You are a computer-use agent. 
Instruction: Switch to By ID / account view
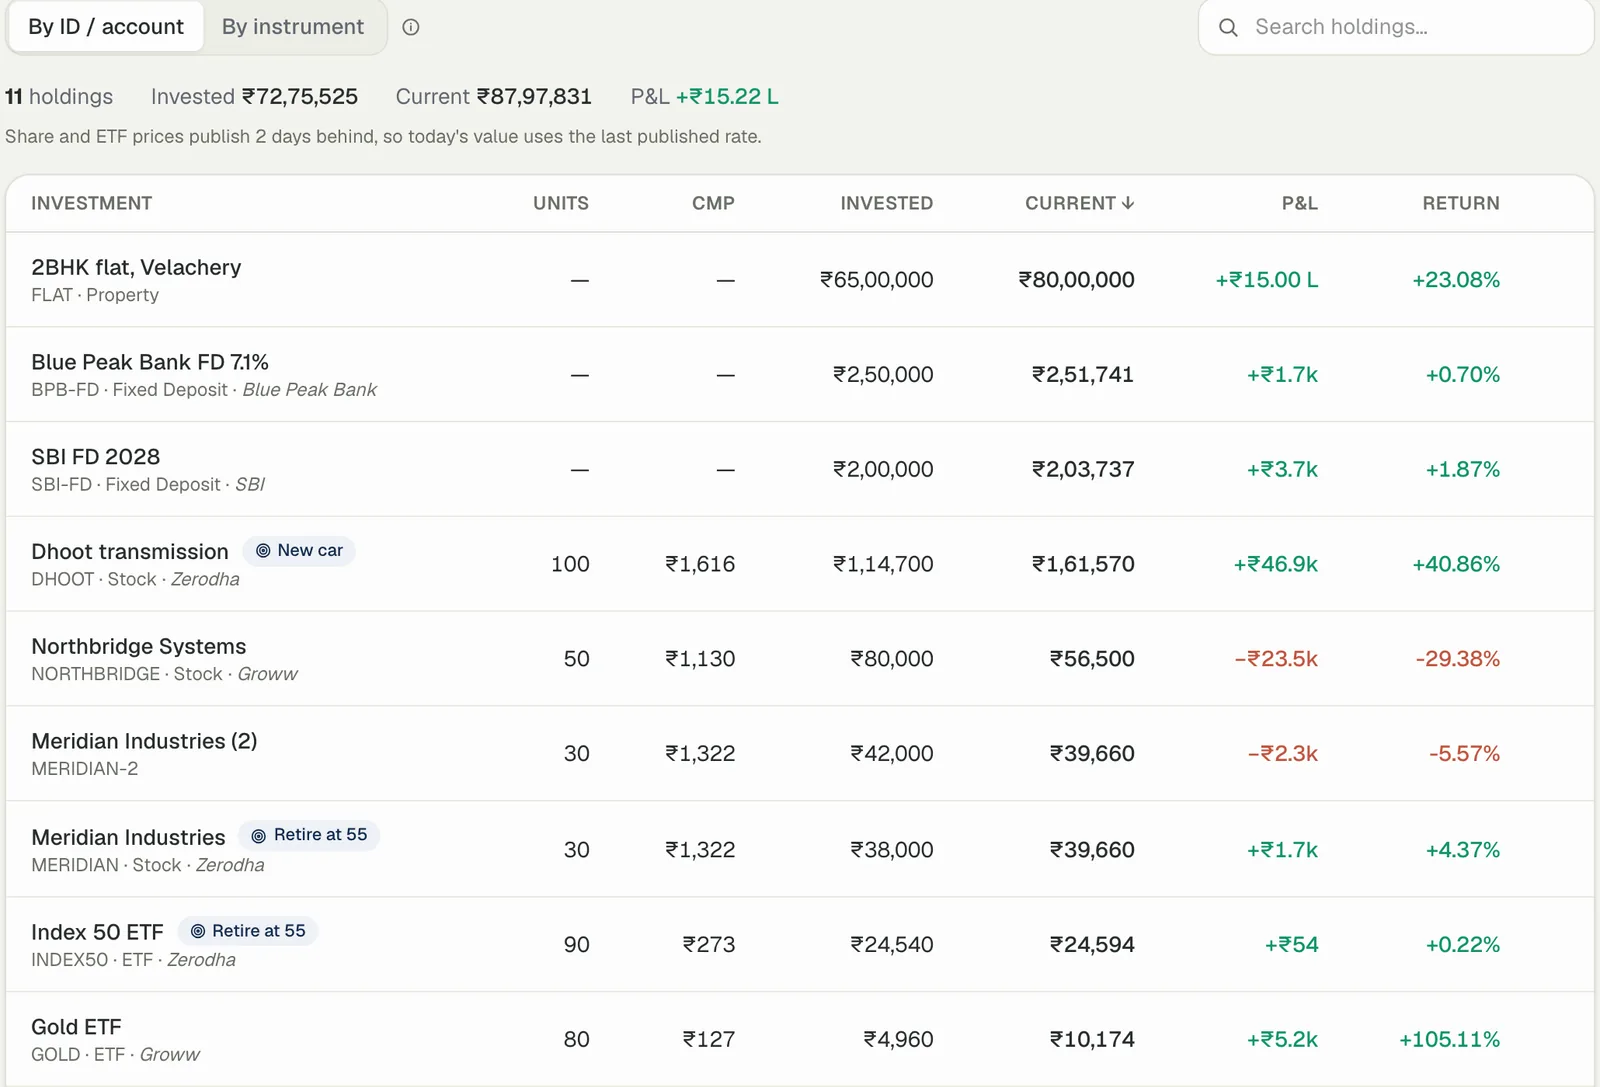[x=106, y=27]
